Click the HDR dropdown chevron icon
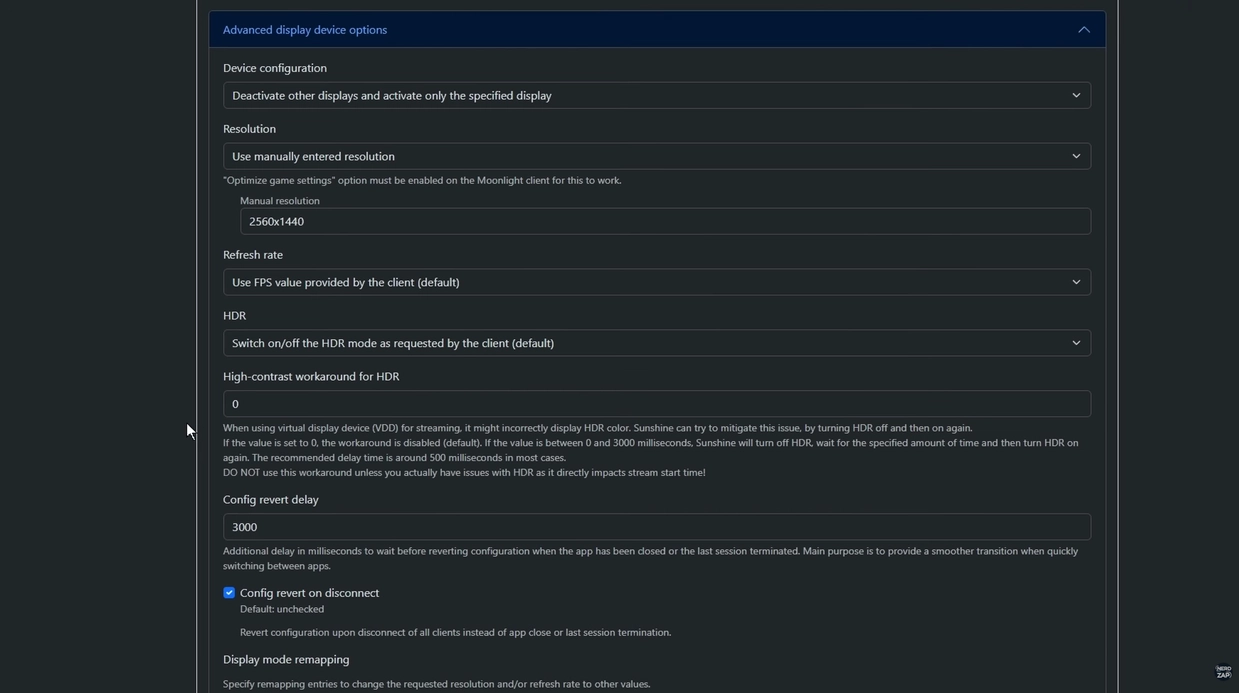The image size is (1239, 693). pyautogui.click(x=1076, y=343)
